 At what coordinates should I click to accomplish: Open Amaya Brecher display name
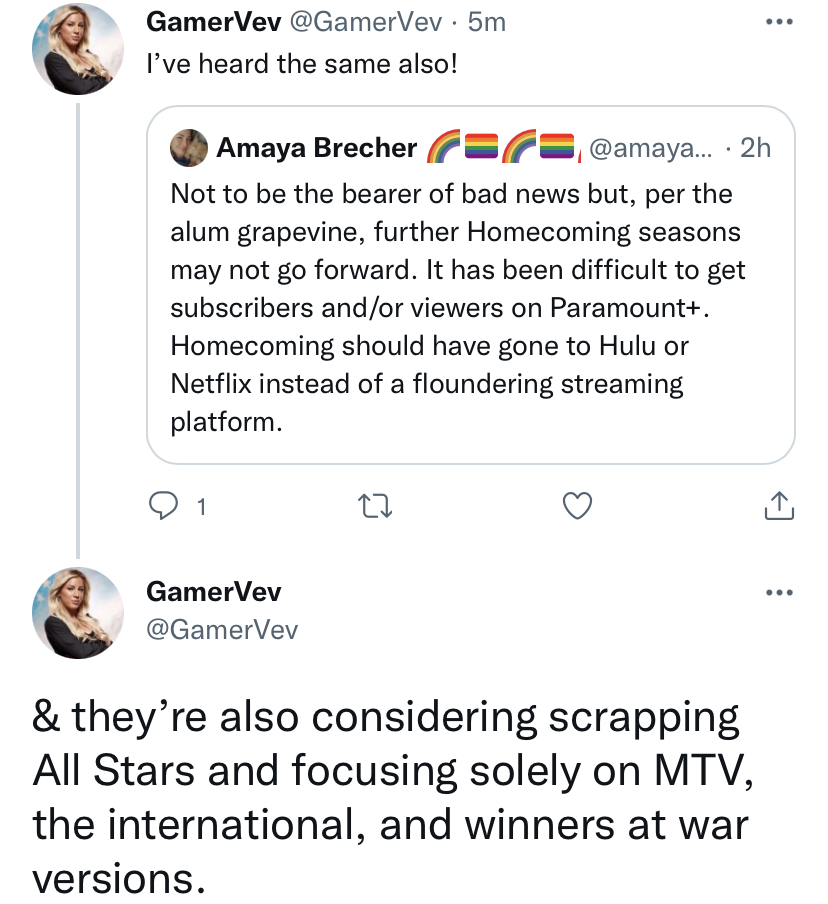click(317, 148)
